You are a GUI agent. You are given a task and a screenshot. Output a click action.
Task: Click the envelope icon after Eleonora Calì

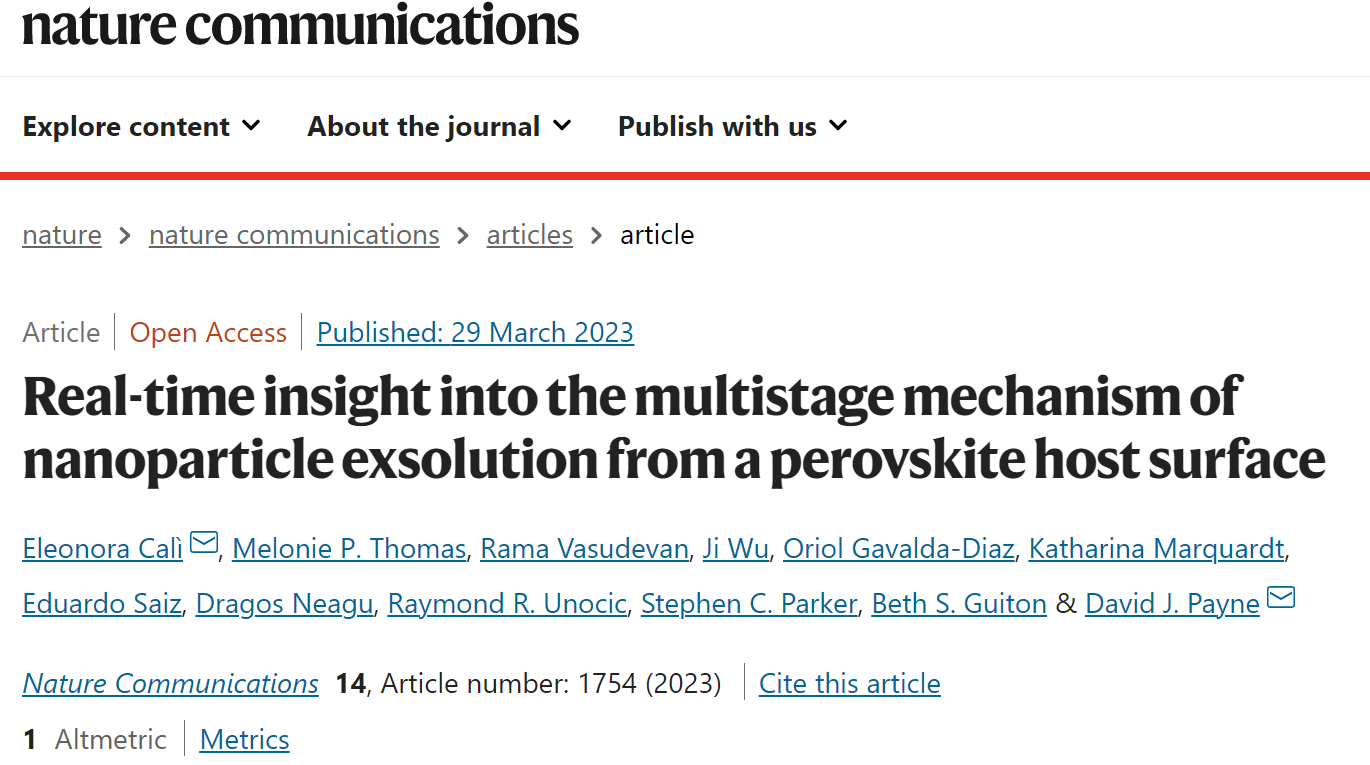(x=204, y=543)
